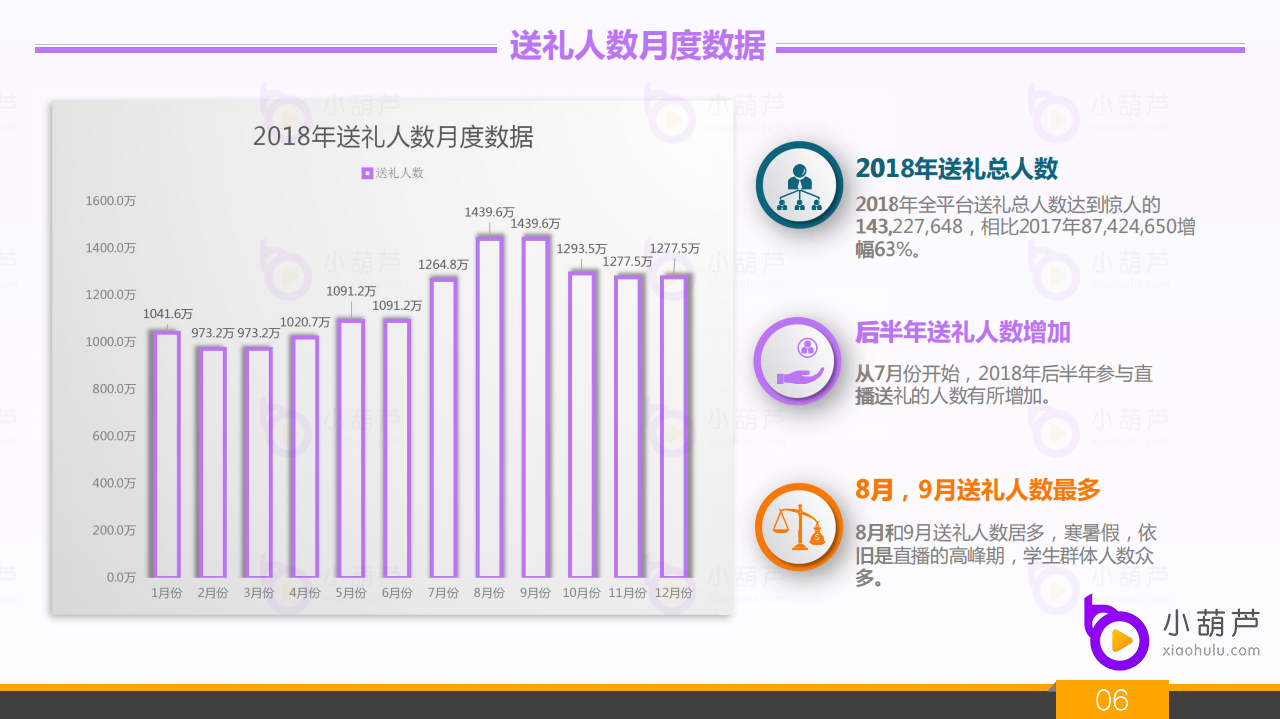Click the teal people network icon
The width and height of the screenshot is (1280, 719).
coord(797,185)
